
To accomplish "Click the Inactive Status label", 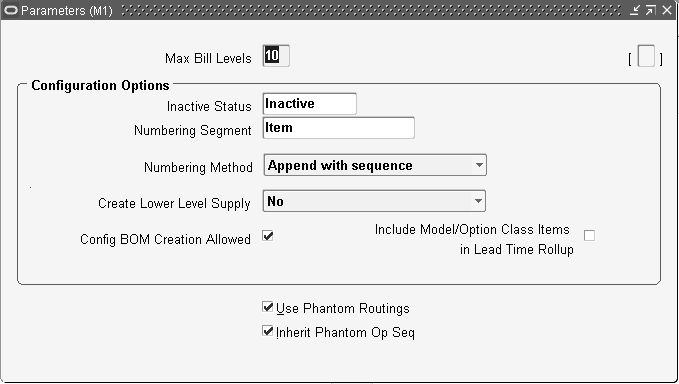I will pyautogui.click(x=209, y=106).
